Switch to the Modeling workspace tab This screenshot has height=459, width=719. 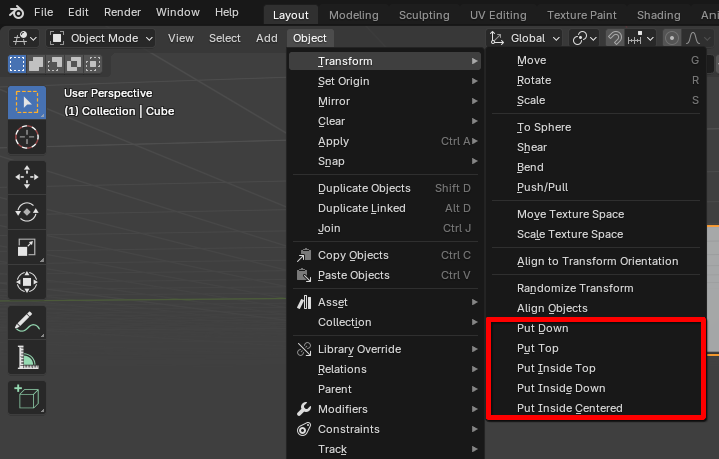coord(354,15)
